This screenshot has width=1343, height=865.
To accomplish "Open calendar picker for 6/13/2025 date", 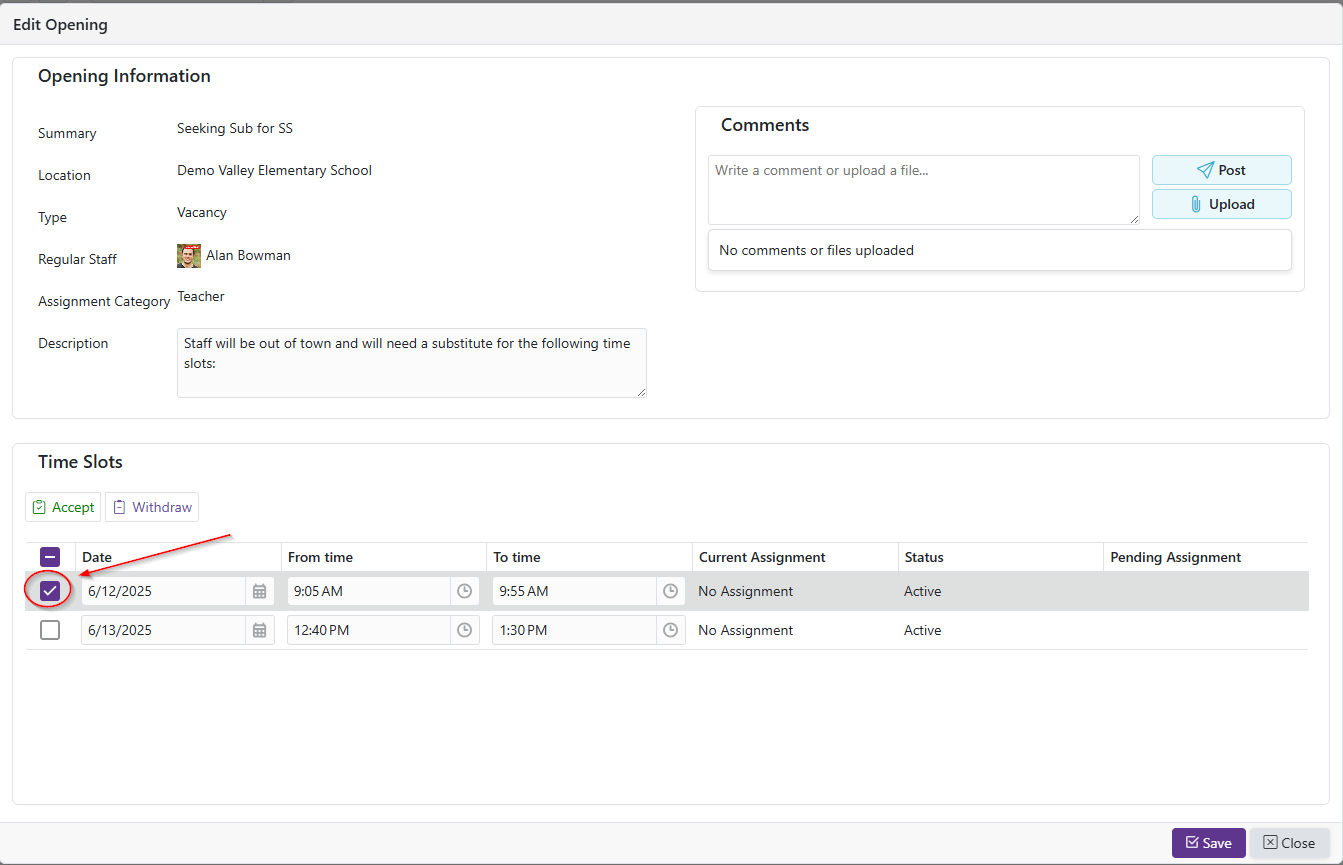I will [x=260, y=630].
